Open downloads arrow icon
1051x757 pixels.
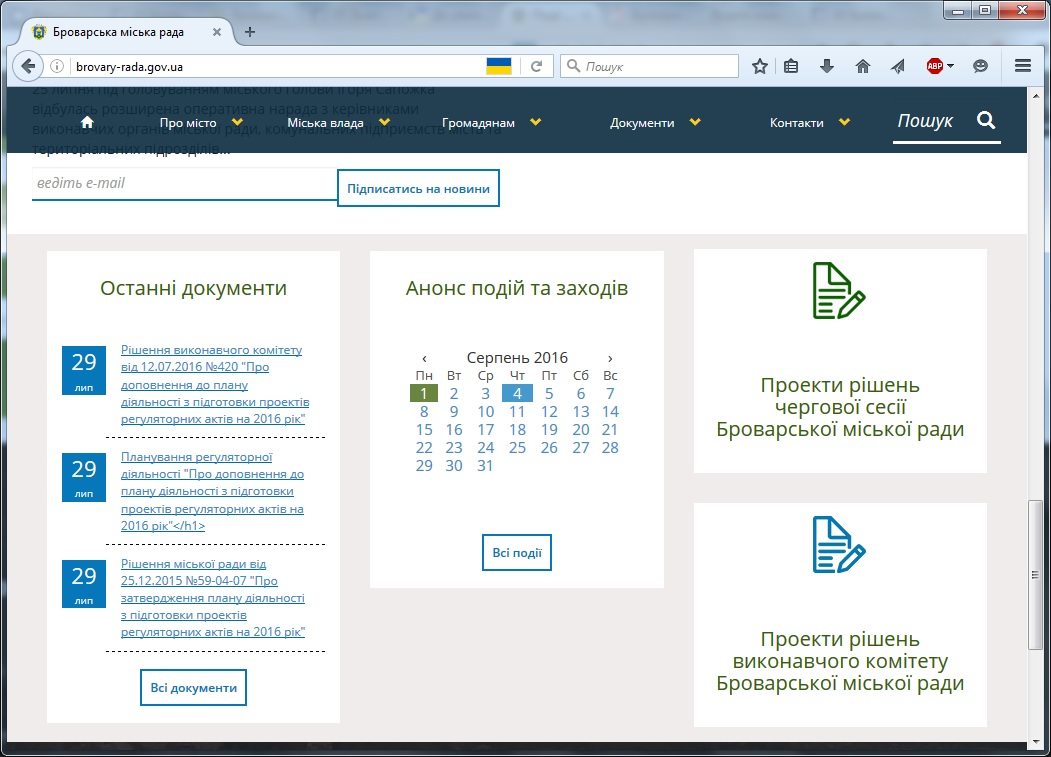pos(827,66)
